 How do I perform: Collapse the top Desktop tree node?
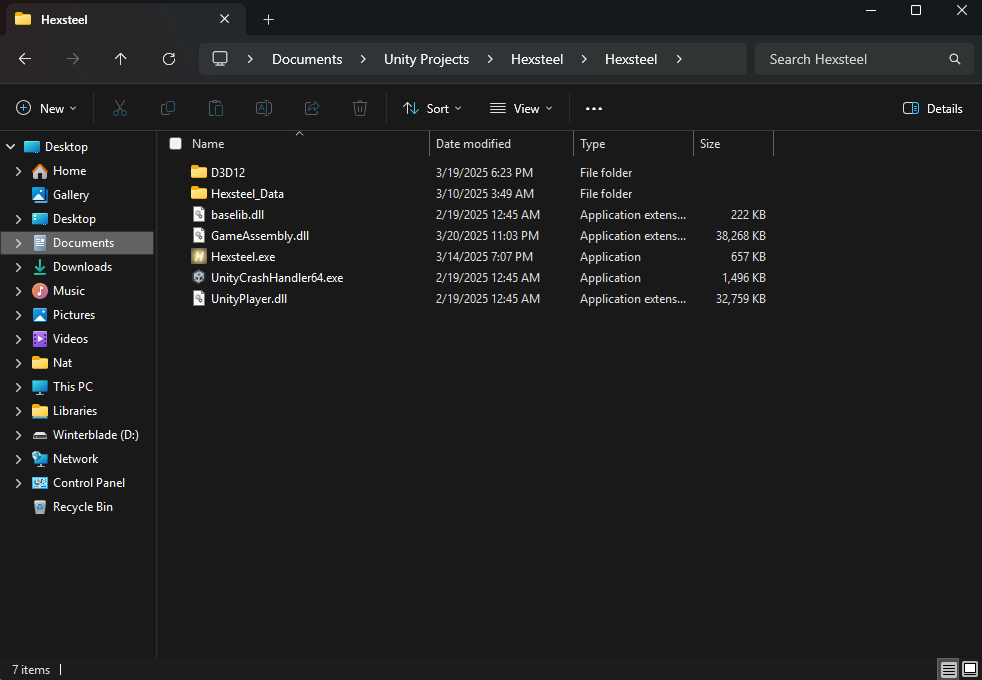(x=11, y=147)
